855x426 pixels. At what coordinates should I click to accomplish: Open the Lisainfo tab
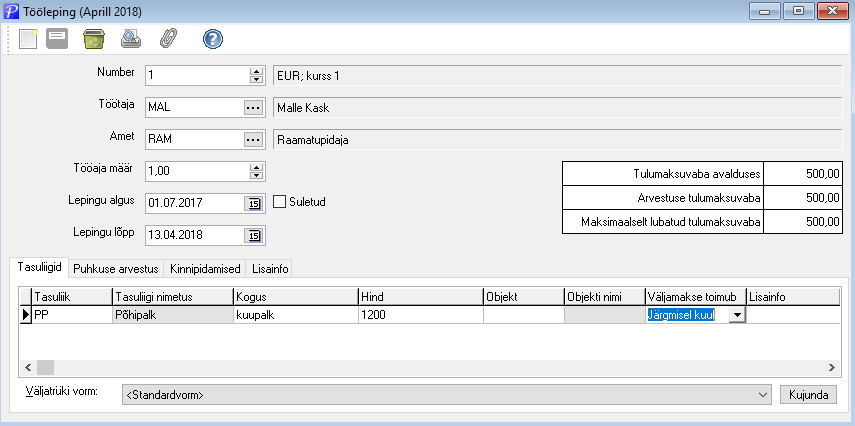click(x=269, y=269)
